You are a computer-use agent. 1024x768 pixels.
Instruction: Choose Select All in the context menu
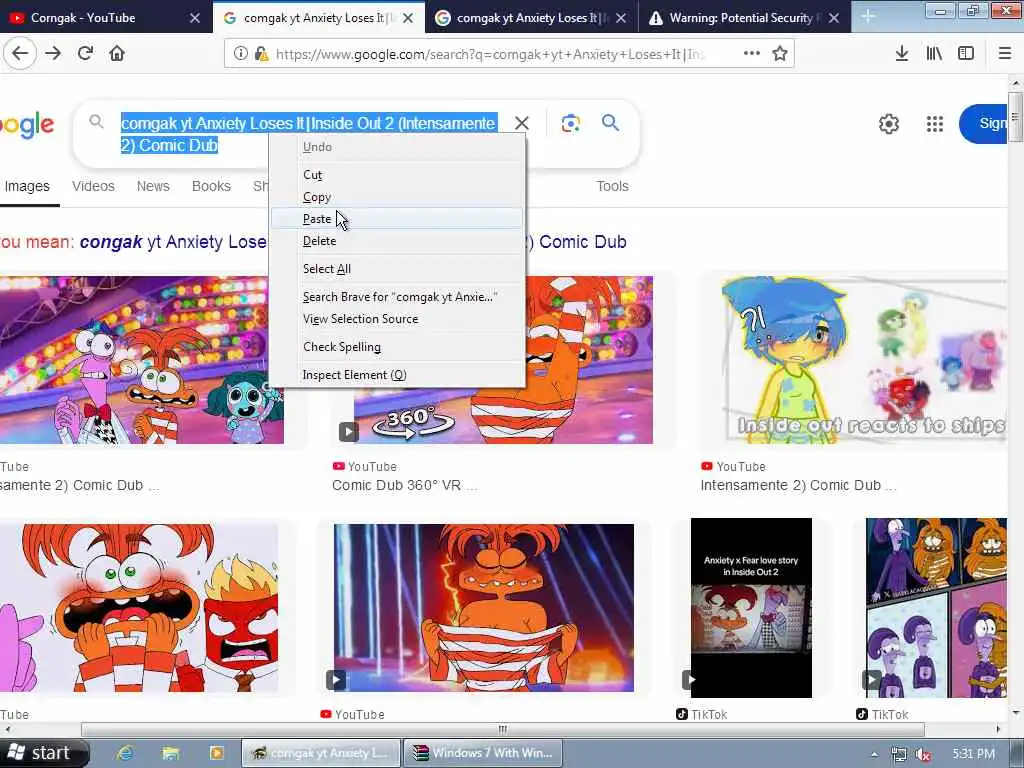click(x=396, y=268)
